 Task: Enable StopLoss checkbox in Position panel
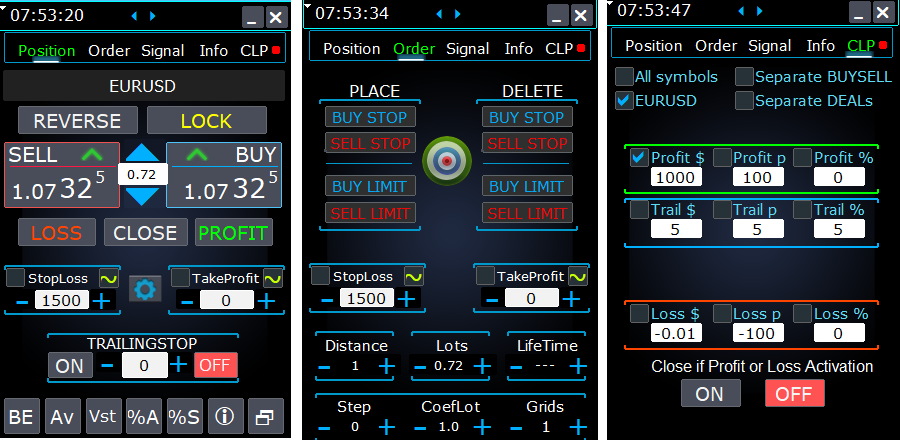pos(15,278)
